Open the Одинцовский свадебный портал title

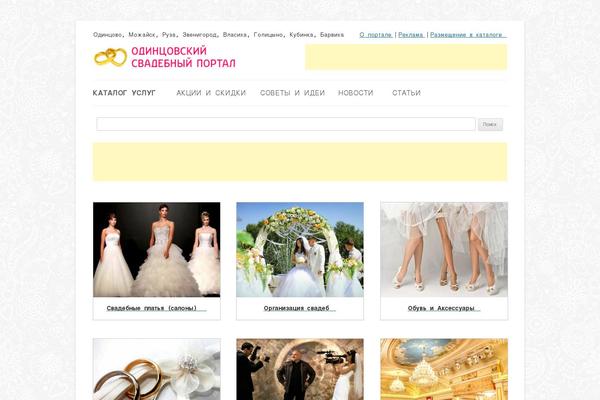[x=183, y=57]
